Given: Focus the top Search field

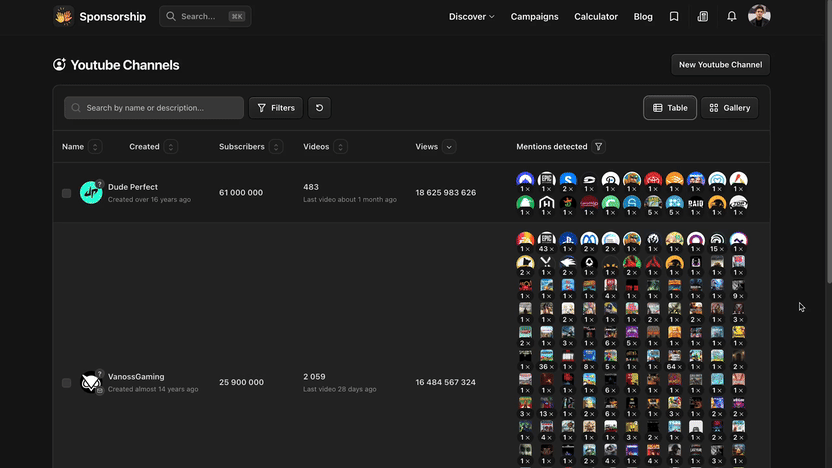Looking at the screenshot, I should [x=205, y=16].
